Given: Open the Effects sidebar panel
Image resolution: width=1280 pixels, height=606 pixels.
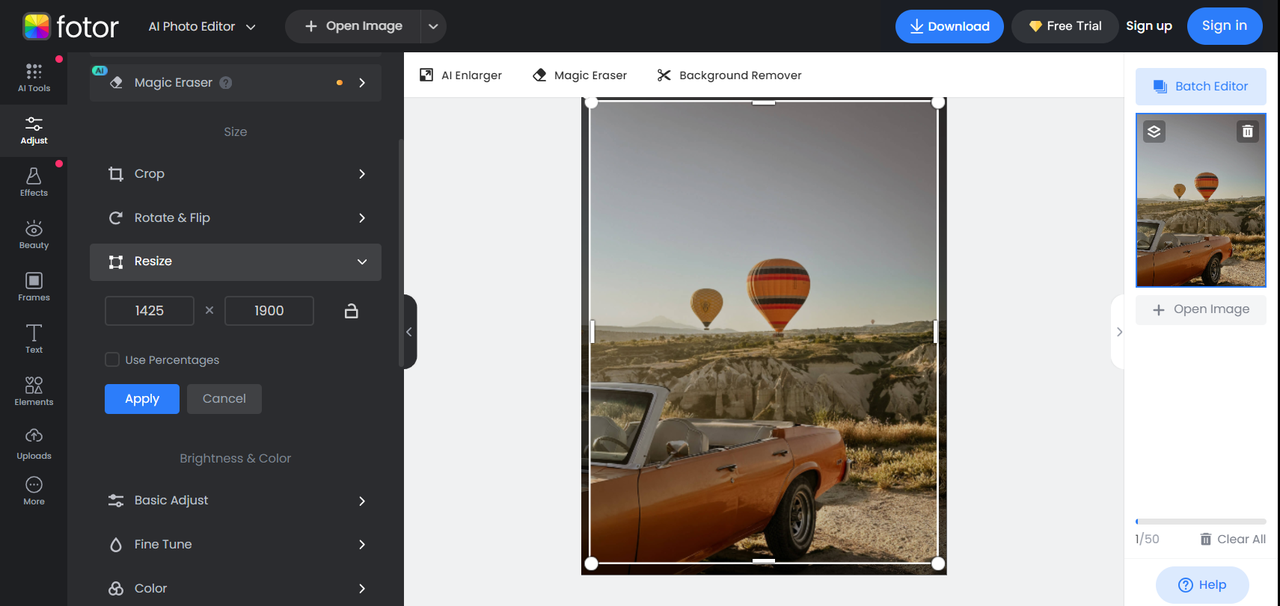Looking at the screenshot, I should [34, 182].
